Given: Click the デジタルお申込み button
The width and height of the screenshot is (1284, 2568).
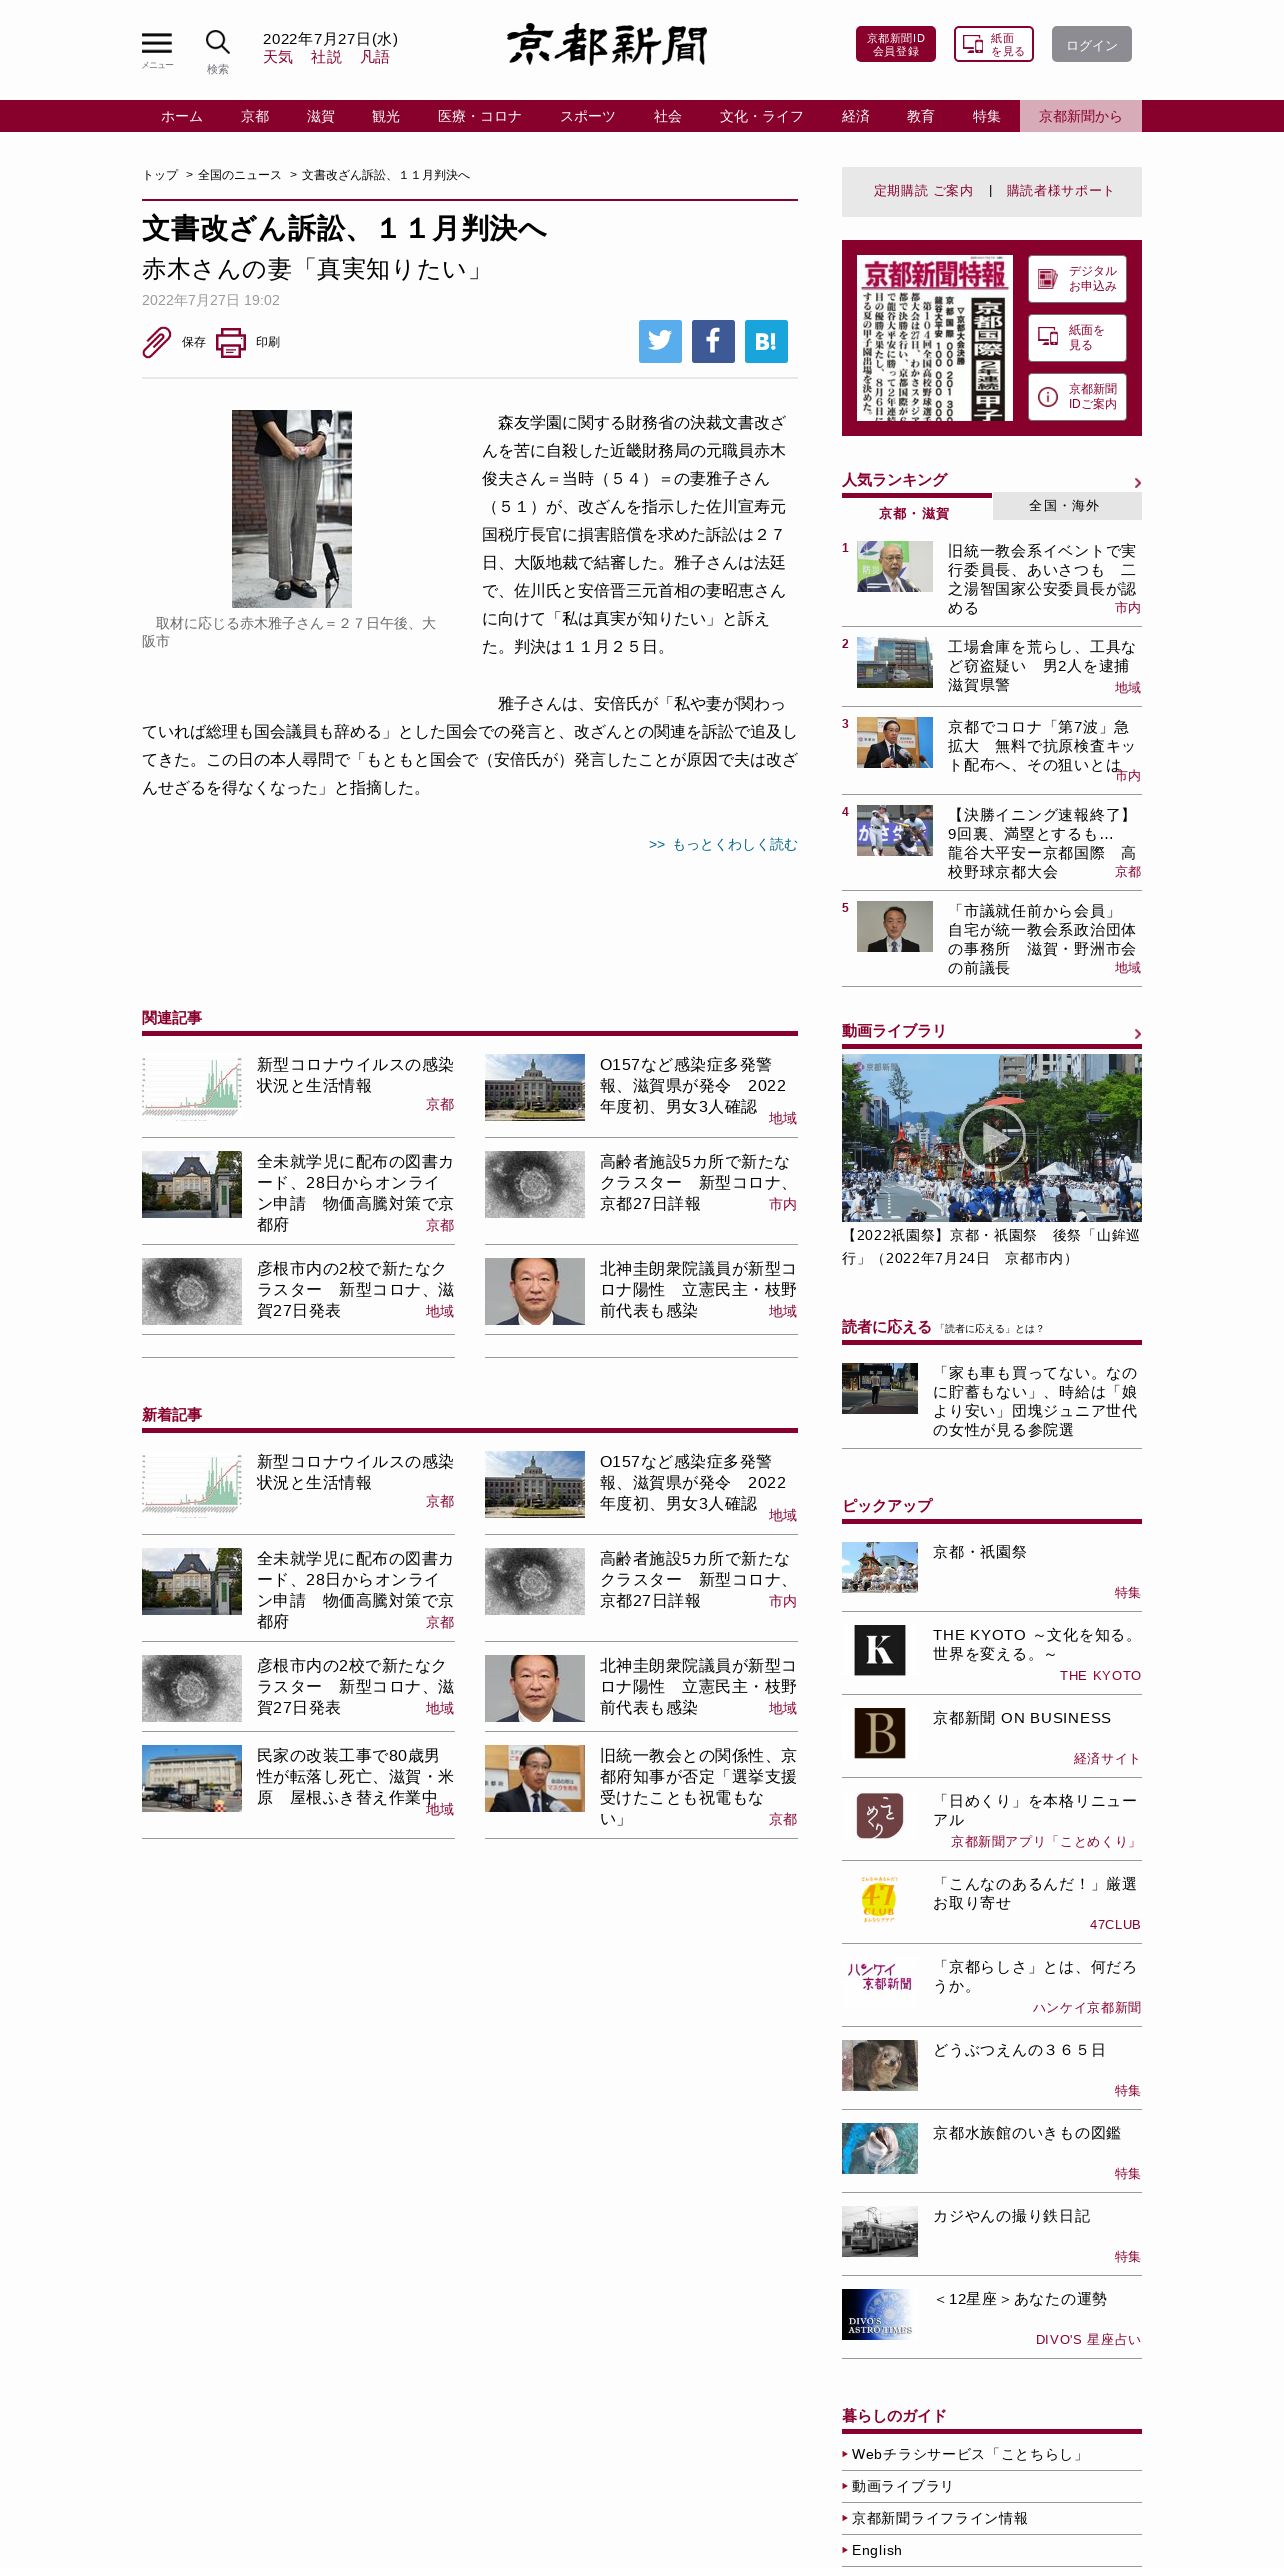Looking at the screenshot, I should 1078,279.
